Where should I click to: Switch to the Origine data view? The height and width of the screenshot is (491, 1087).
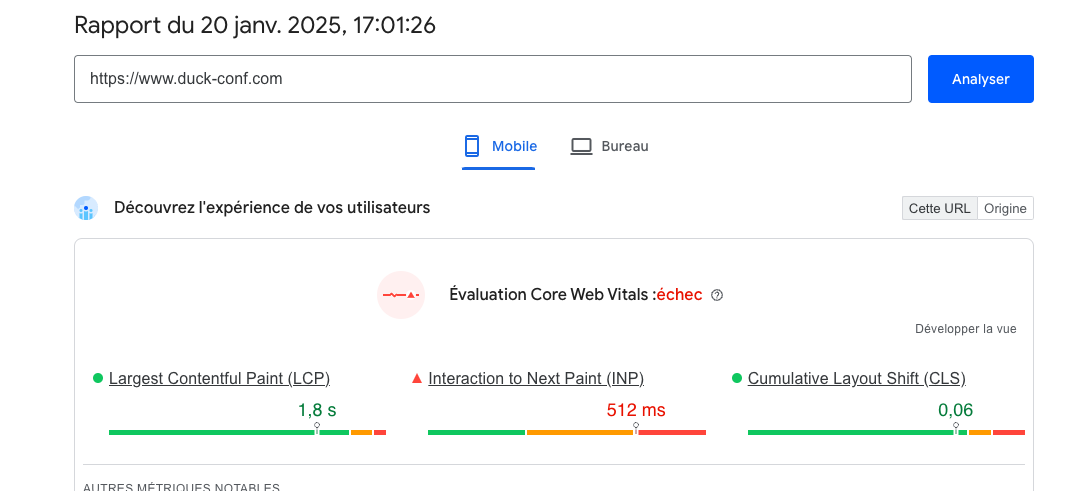tap(1005, 208)
